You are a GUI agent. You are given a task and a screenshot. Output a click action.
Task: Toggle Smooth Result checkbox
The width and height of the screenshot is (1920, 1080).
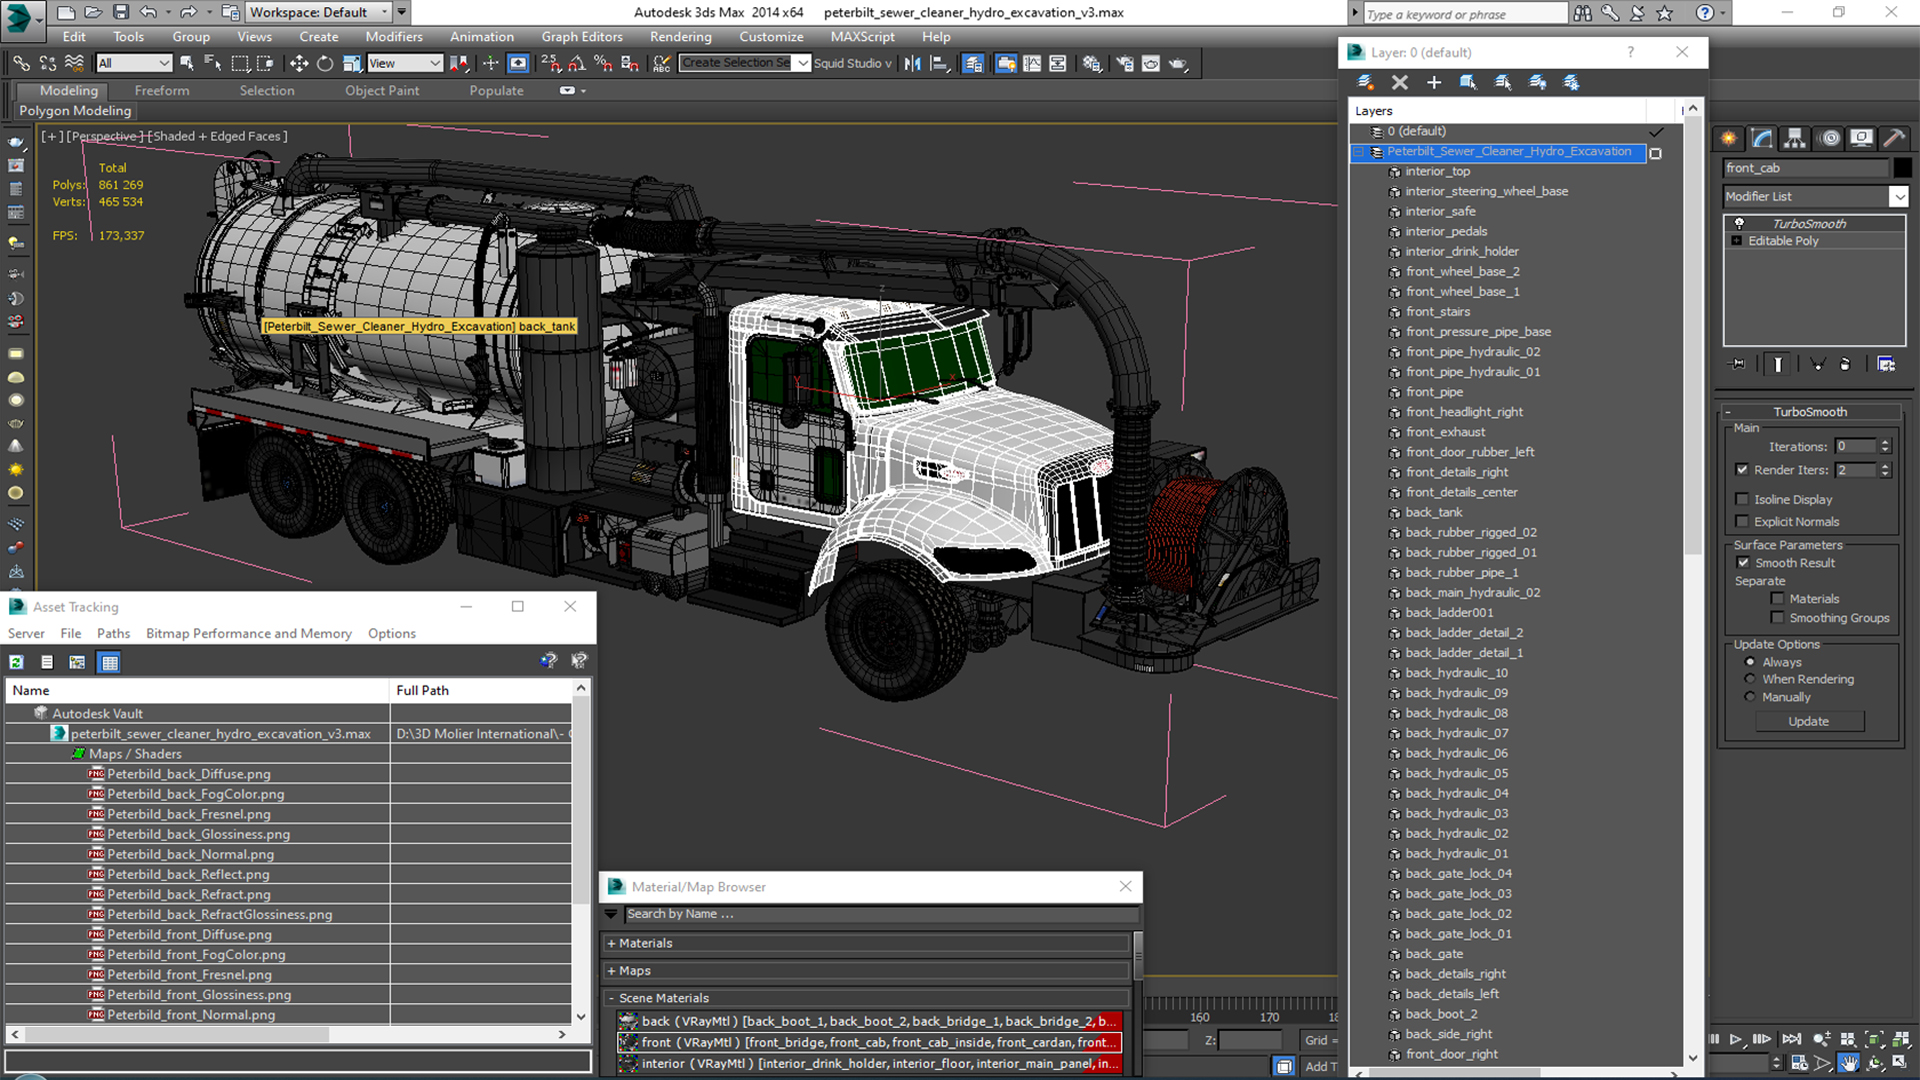[x=1743, y=563]
